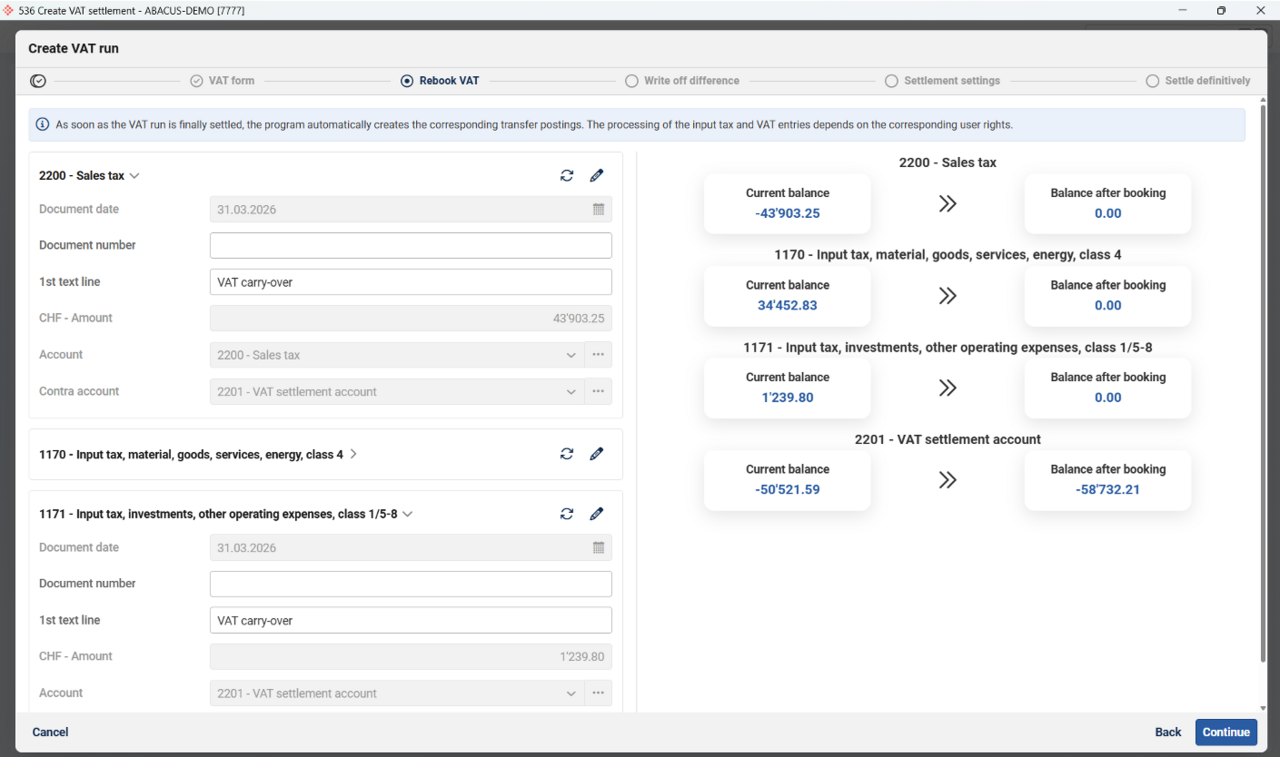Screen dimensions: 1280x757
Task: Click edit pencil for account 1170 section
Action: 597,454
